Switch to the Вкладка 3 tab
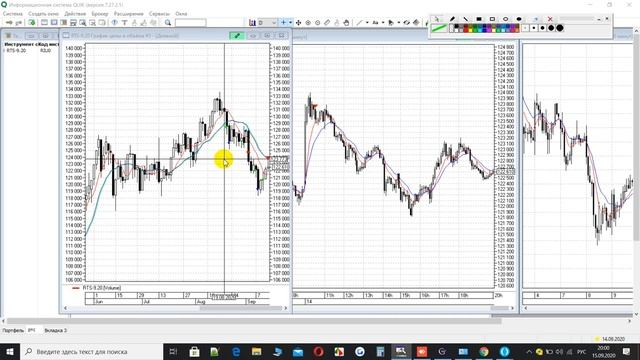This screenshot has width=640, height=360. coord(56,330)
